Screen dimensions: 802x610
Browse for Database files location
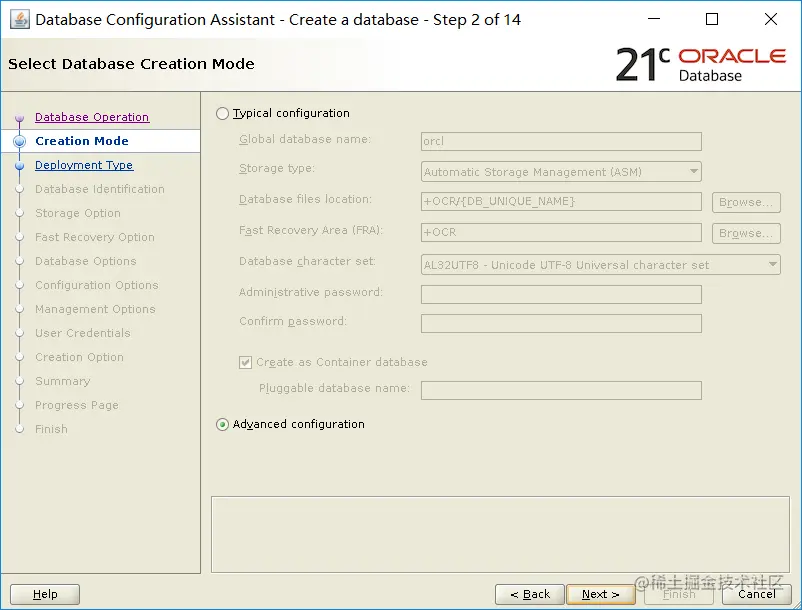746,202
